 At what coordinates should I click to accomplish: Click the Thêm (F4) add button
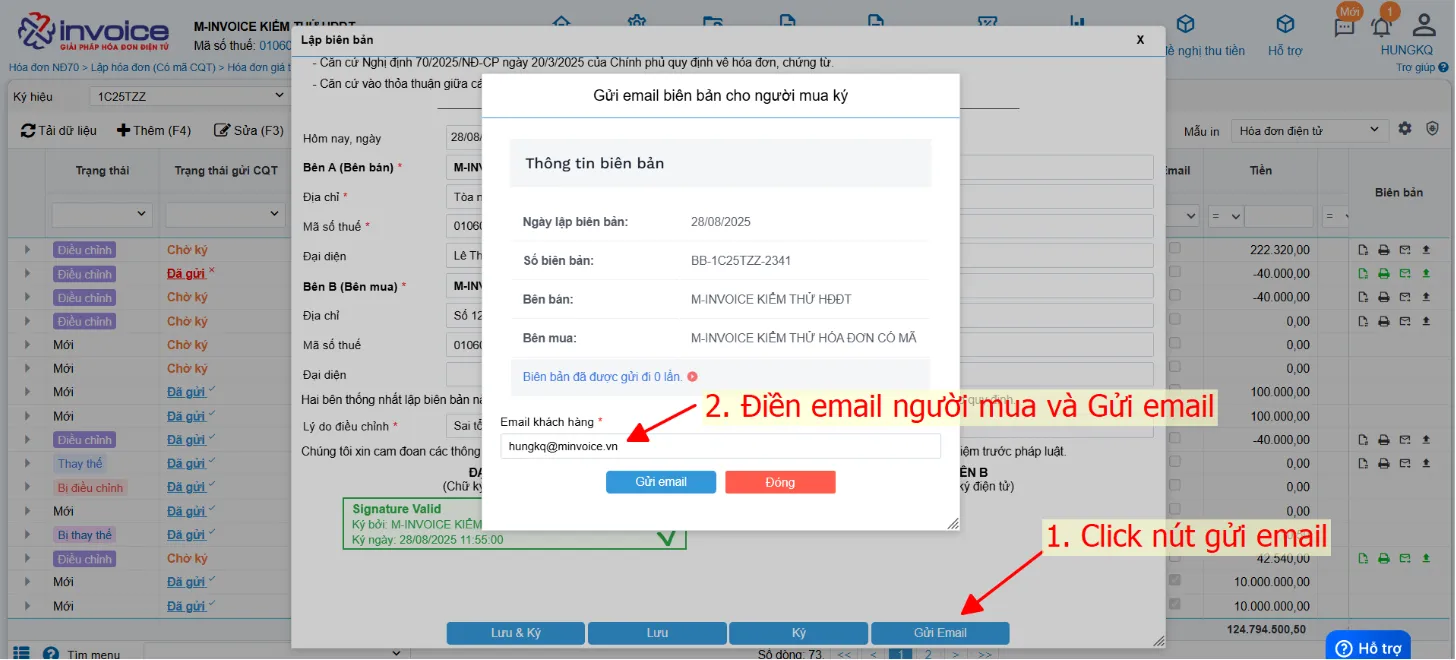coord(154,131)
